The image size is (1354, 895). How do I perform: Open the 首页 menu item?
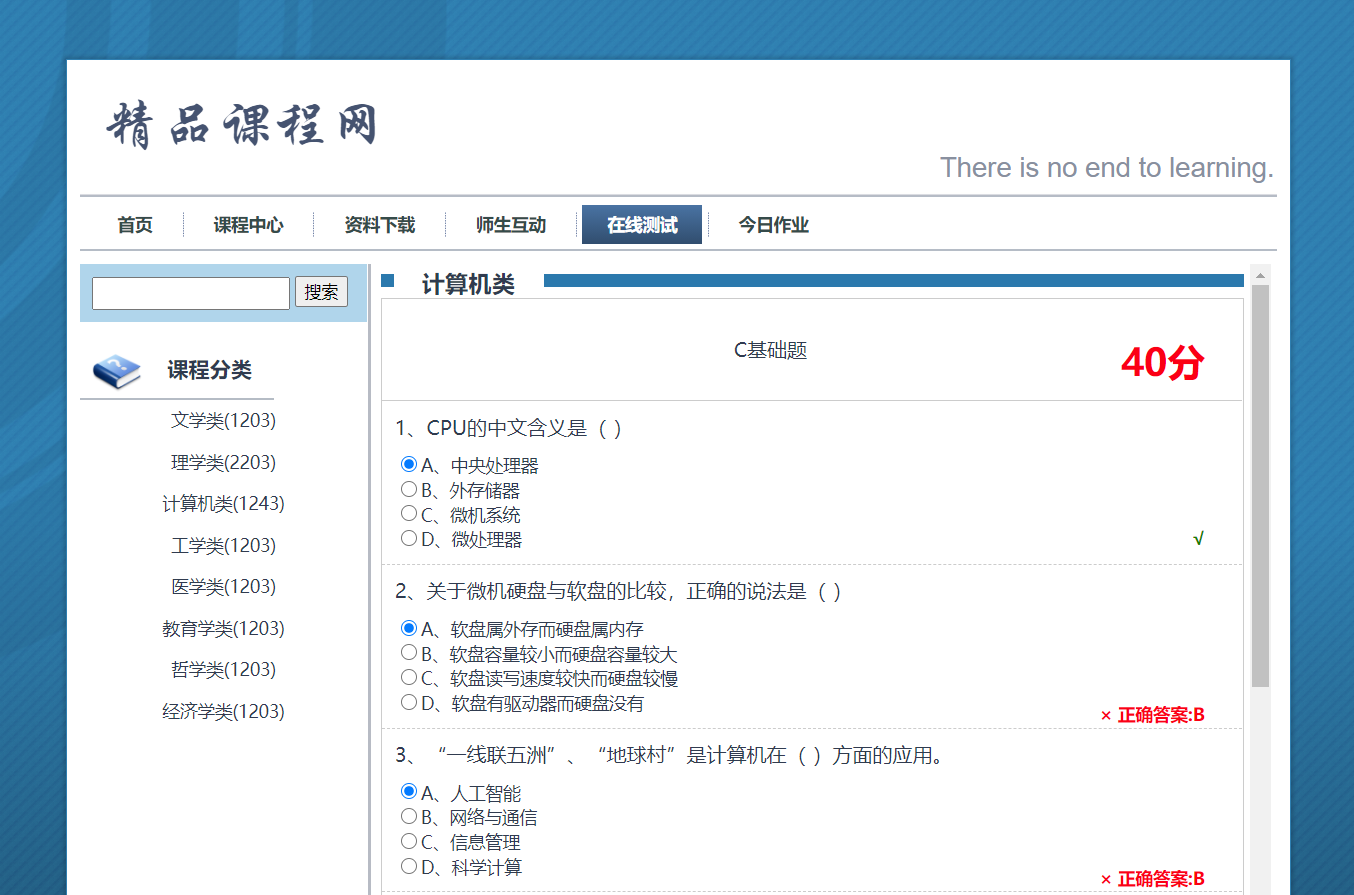[134, 224]
